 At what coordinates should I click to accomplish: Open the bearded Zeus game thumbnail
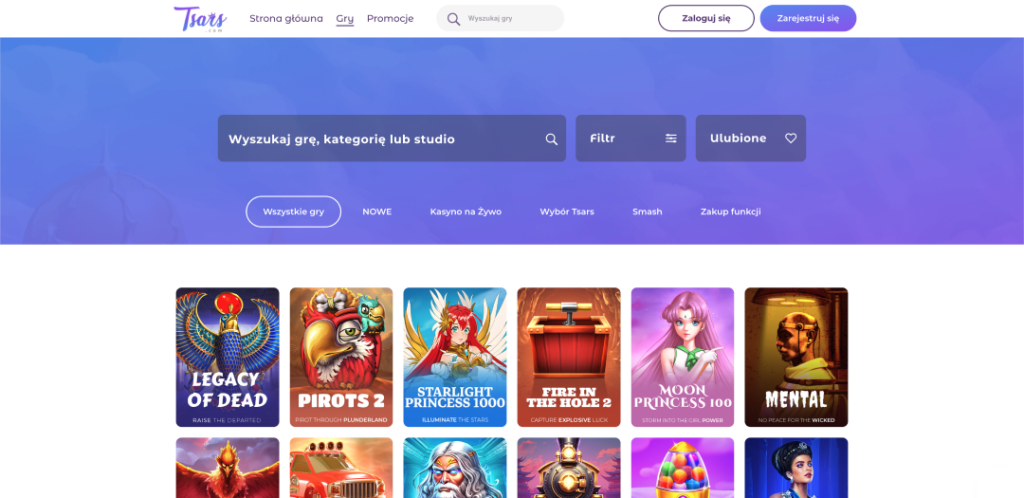point(455,468)
